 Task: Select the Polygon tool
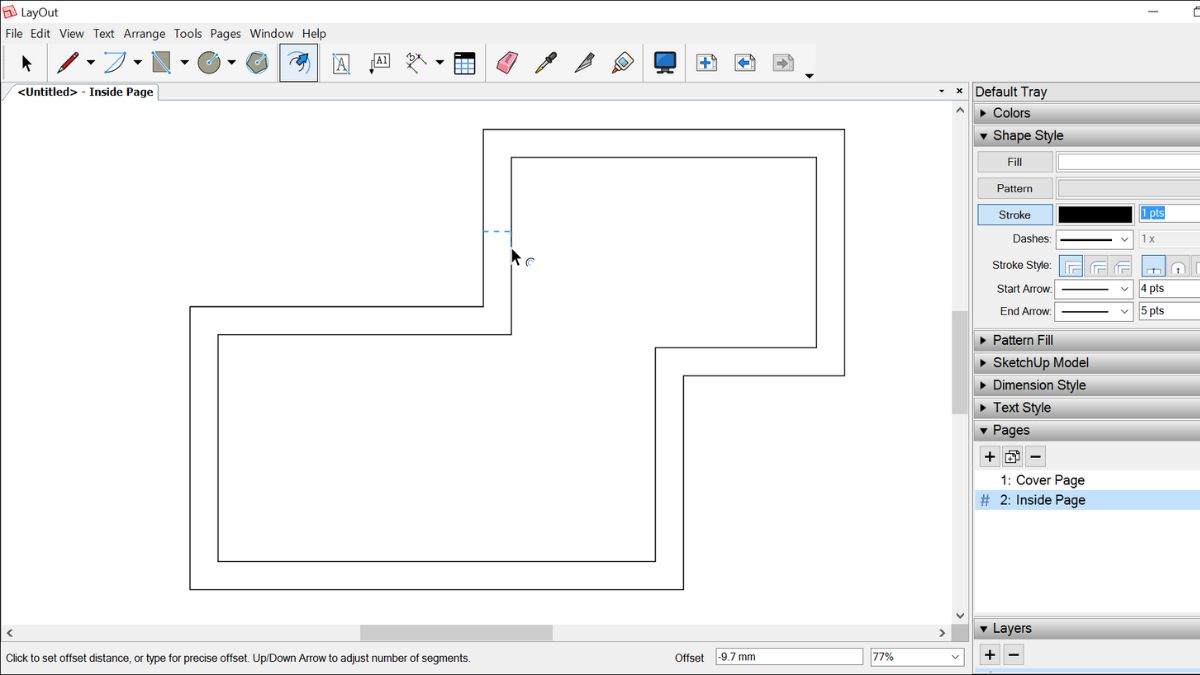(x=257, y=63)
